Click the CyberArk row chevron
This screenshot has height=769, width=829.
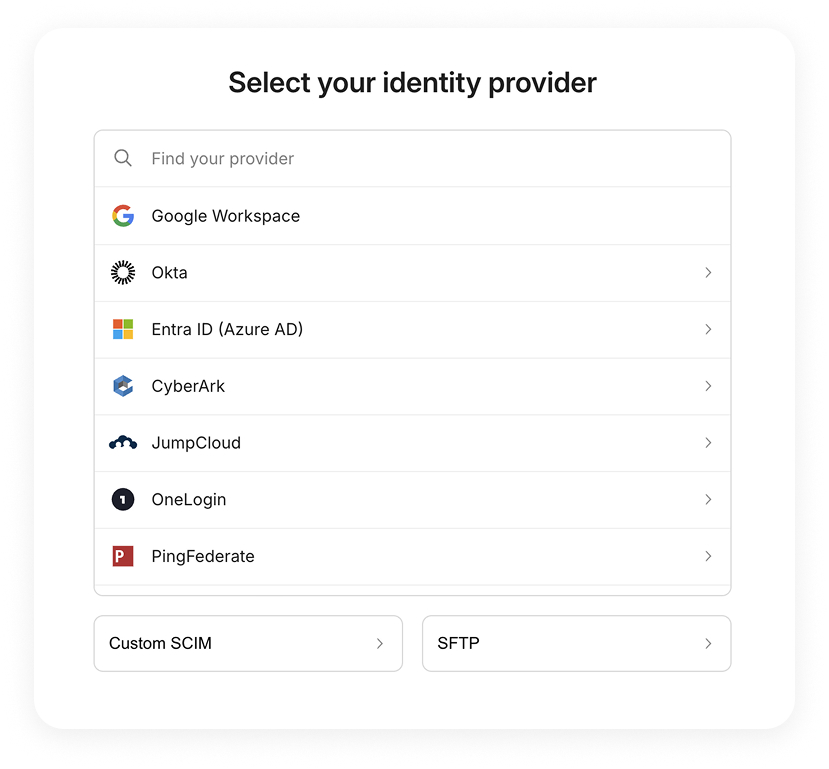(x=708, y=386)
